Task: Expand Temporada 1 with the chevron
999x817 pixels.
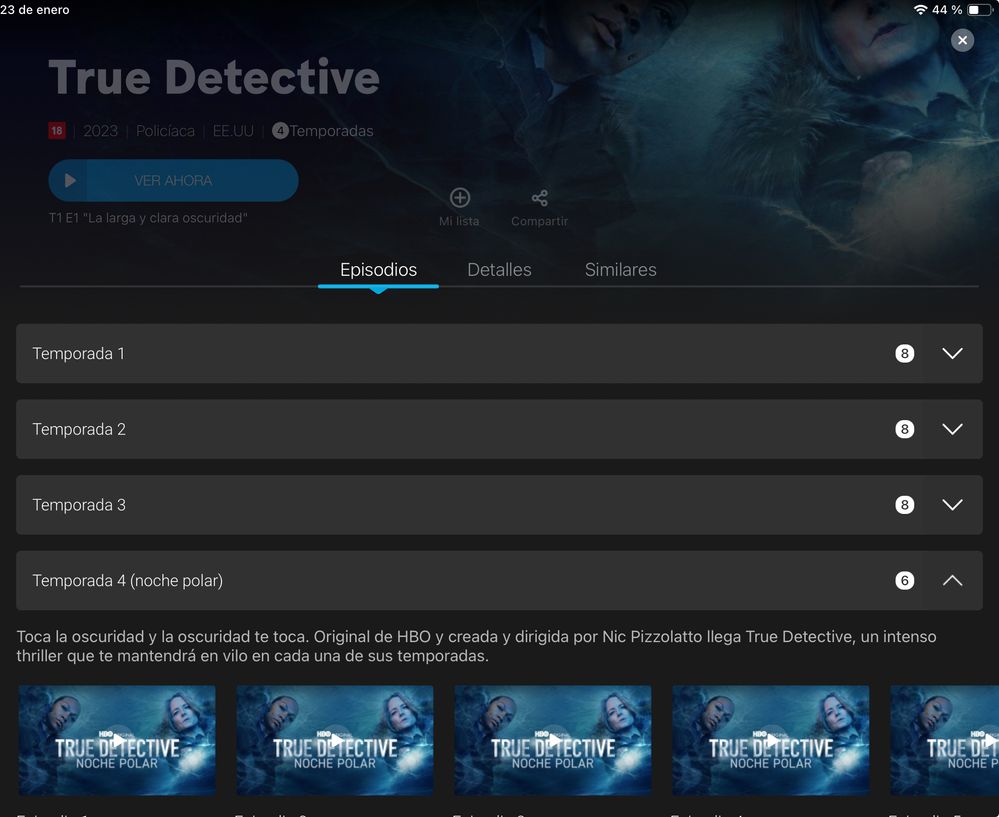Action: [952, 353]
